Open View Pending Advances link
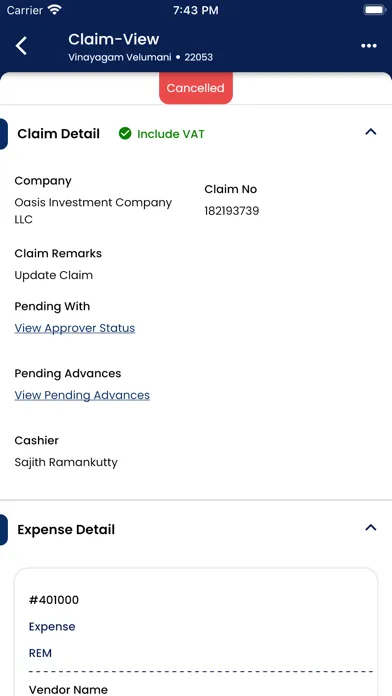Viewport: 392px width, 696px height. click(82, 395)
